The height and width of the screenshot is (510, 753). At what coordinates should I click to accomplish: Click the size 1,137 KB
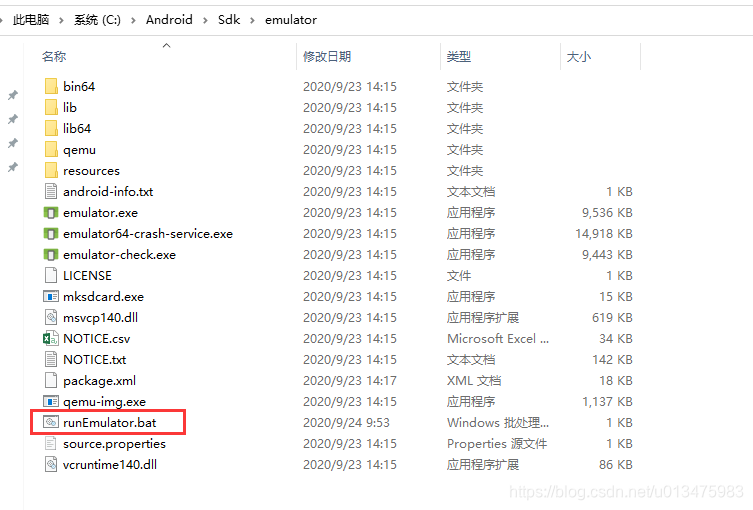pos(607,402)
